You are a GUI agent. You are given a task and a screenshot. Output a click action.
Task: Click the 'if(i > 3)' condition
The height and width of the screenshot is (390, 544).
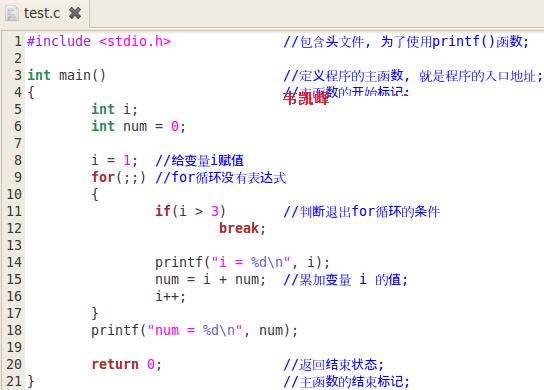tap(190, 211)
